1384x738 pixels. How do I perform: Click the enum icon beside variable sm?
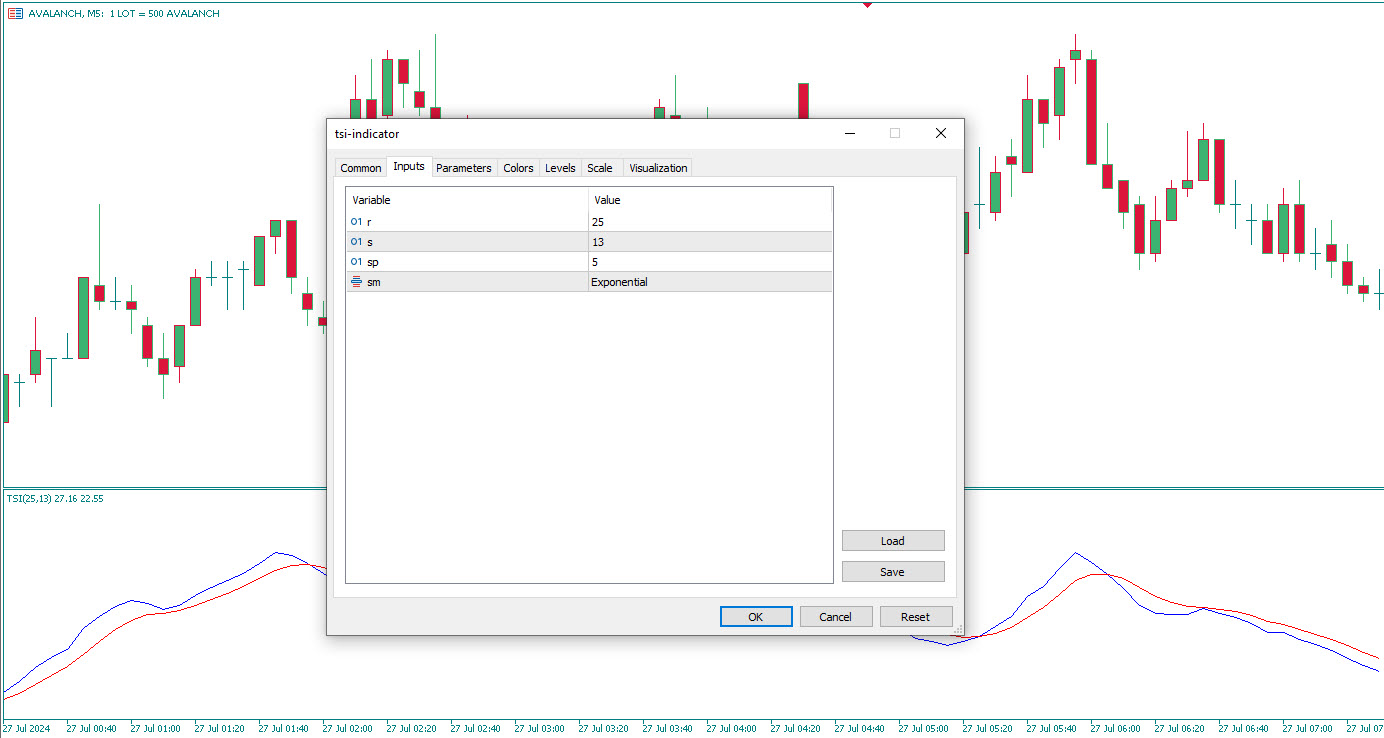pyautogui.click(x=356, y=282)
